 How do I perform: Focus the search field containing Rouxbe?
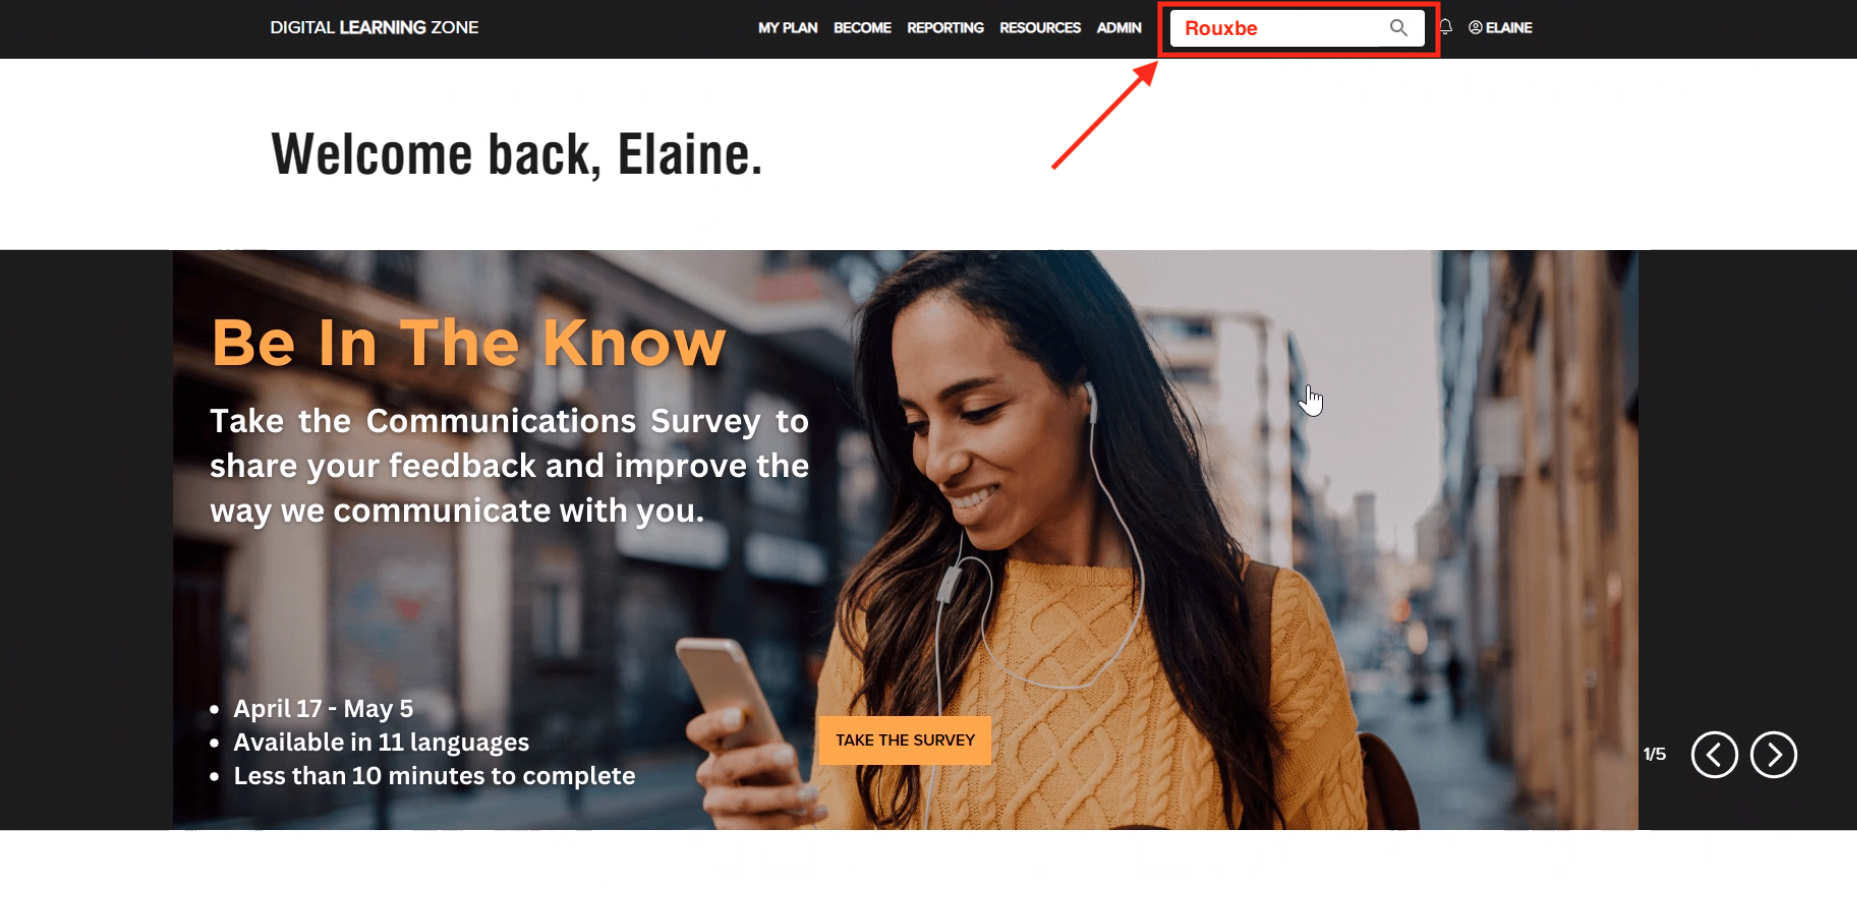tap(1280, 28)
